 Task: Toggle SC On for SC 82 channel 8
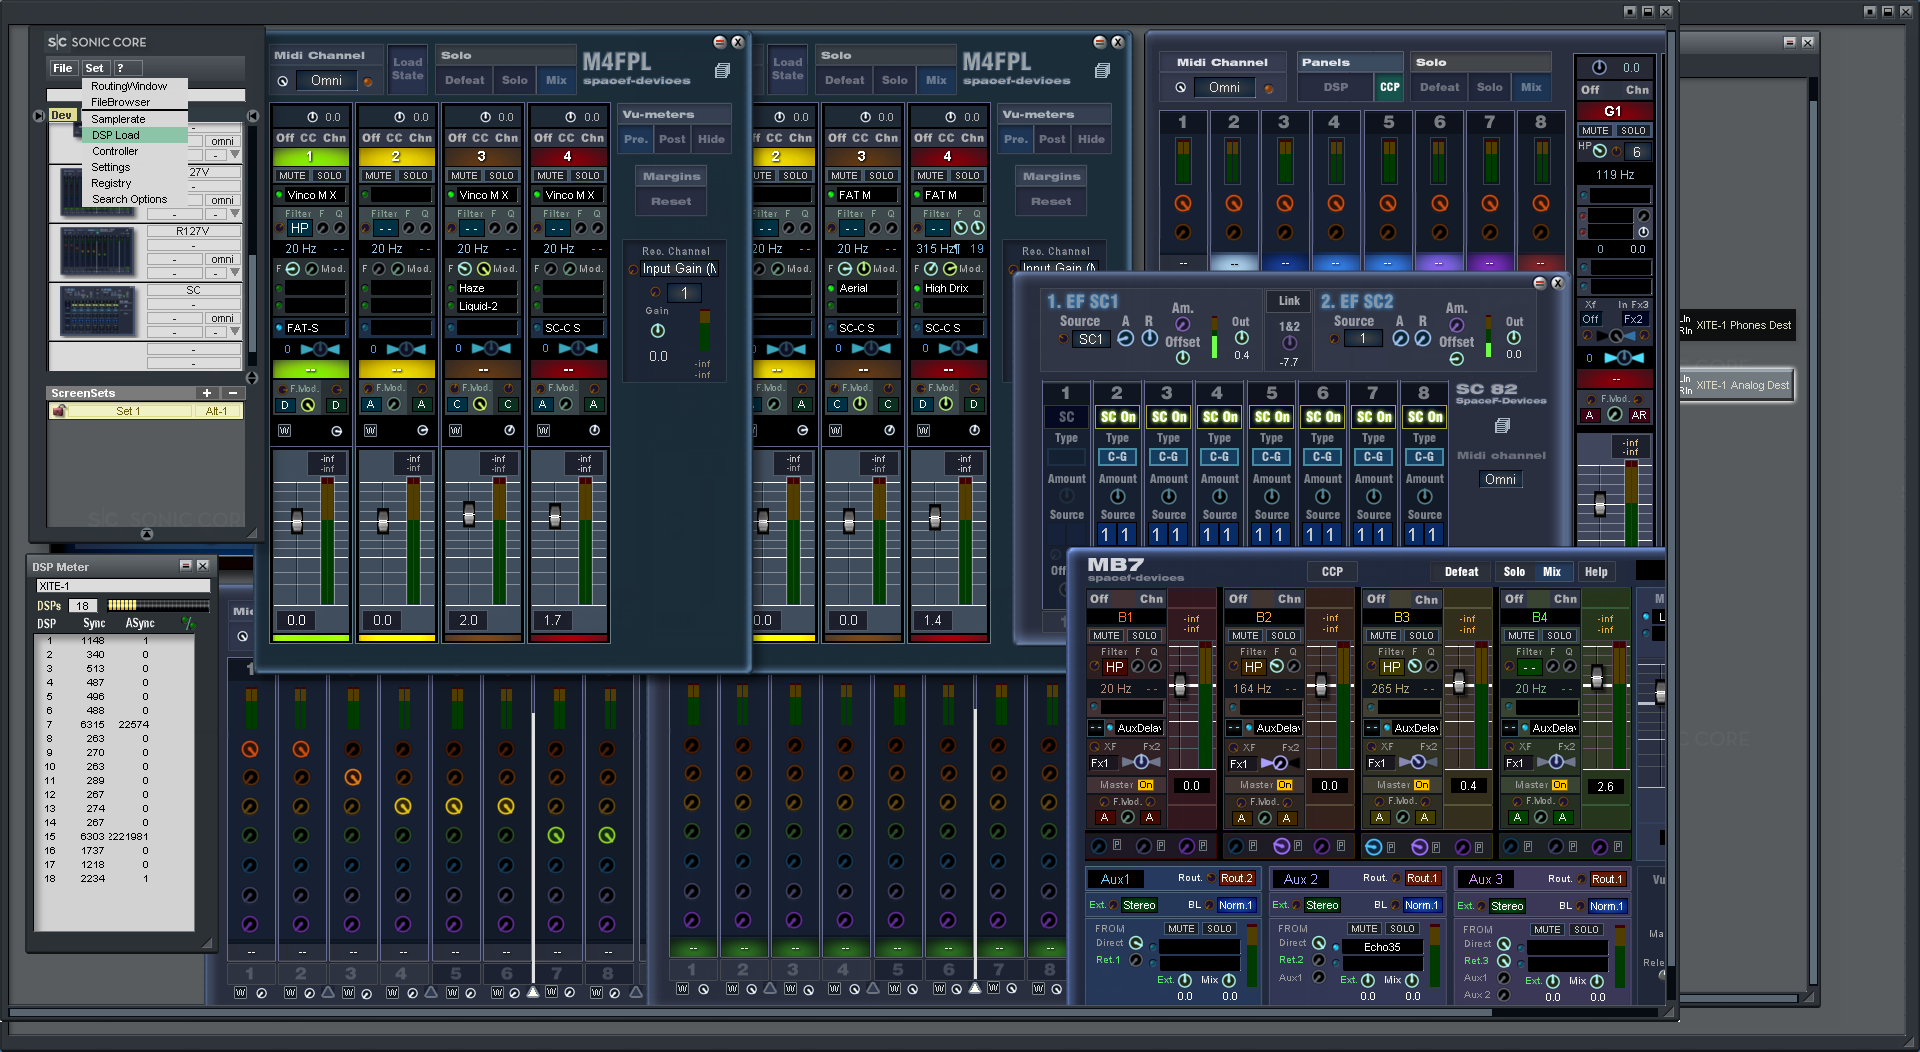coord(1424,417)
